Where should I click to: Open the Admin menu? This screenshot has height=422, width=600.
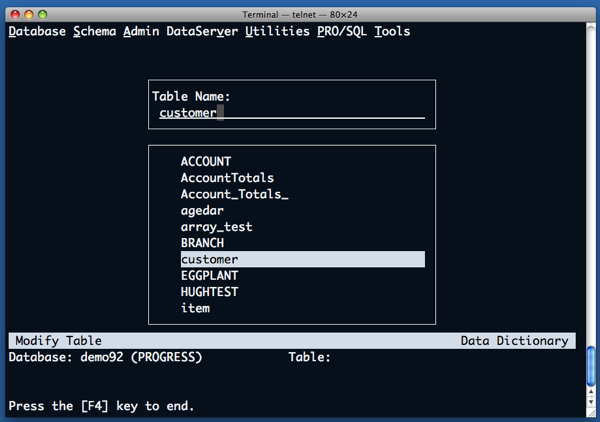click(141, 31)
